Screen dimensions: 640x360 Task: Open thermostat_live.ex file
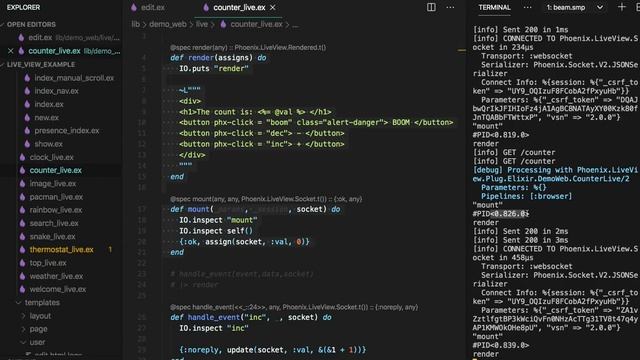[61, 249]
